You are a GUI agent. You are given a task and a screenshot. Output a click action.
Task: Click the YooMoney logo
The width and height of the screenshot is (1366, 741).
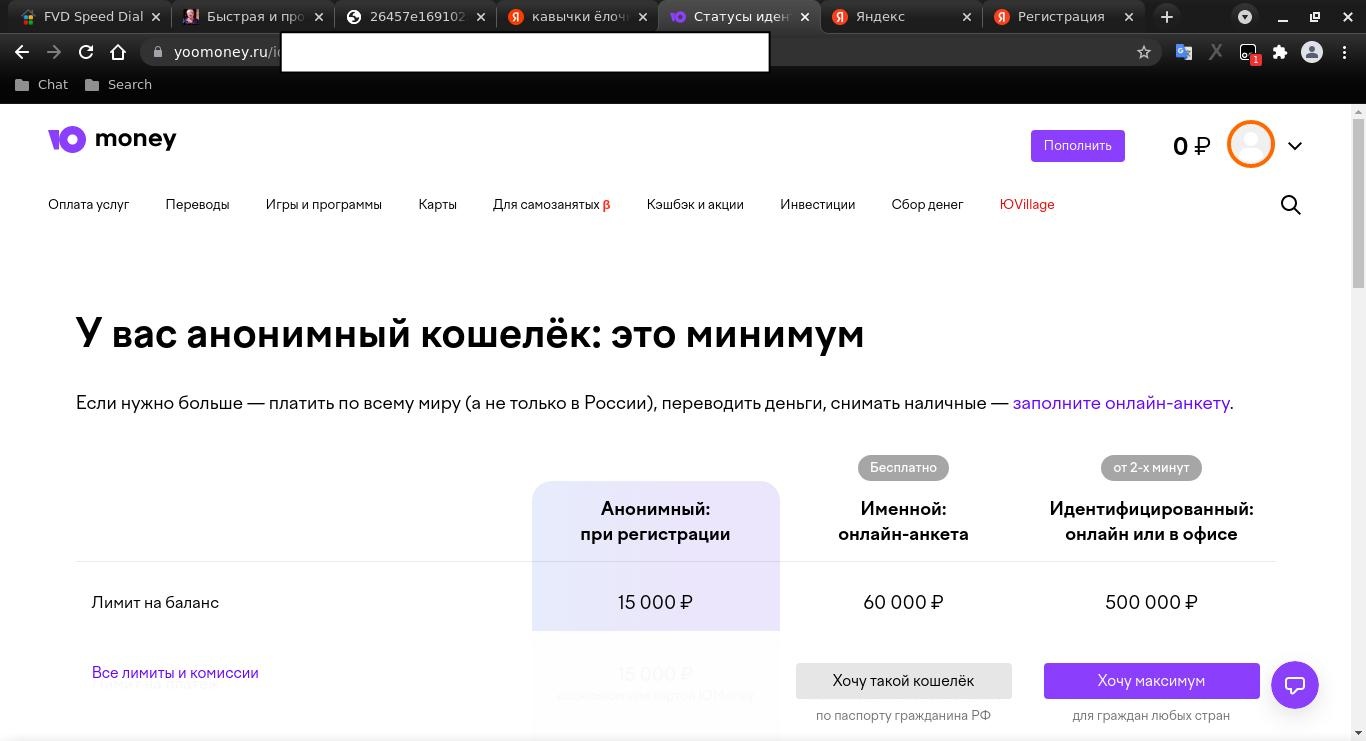(x=111, y=138)
